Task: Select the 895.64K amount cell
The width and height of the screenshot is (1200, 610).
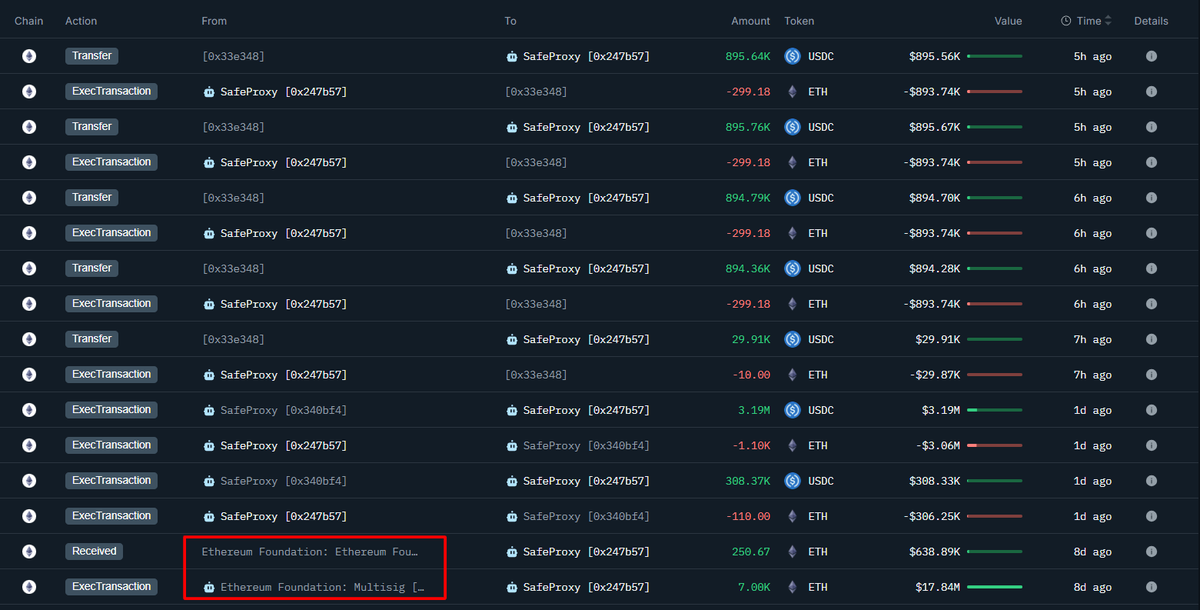Action: 748,56
